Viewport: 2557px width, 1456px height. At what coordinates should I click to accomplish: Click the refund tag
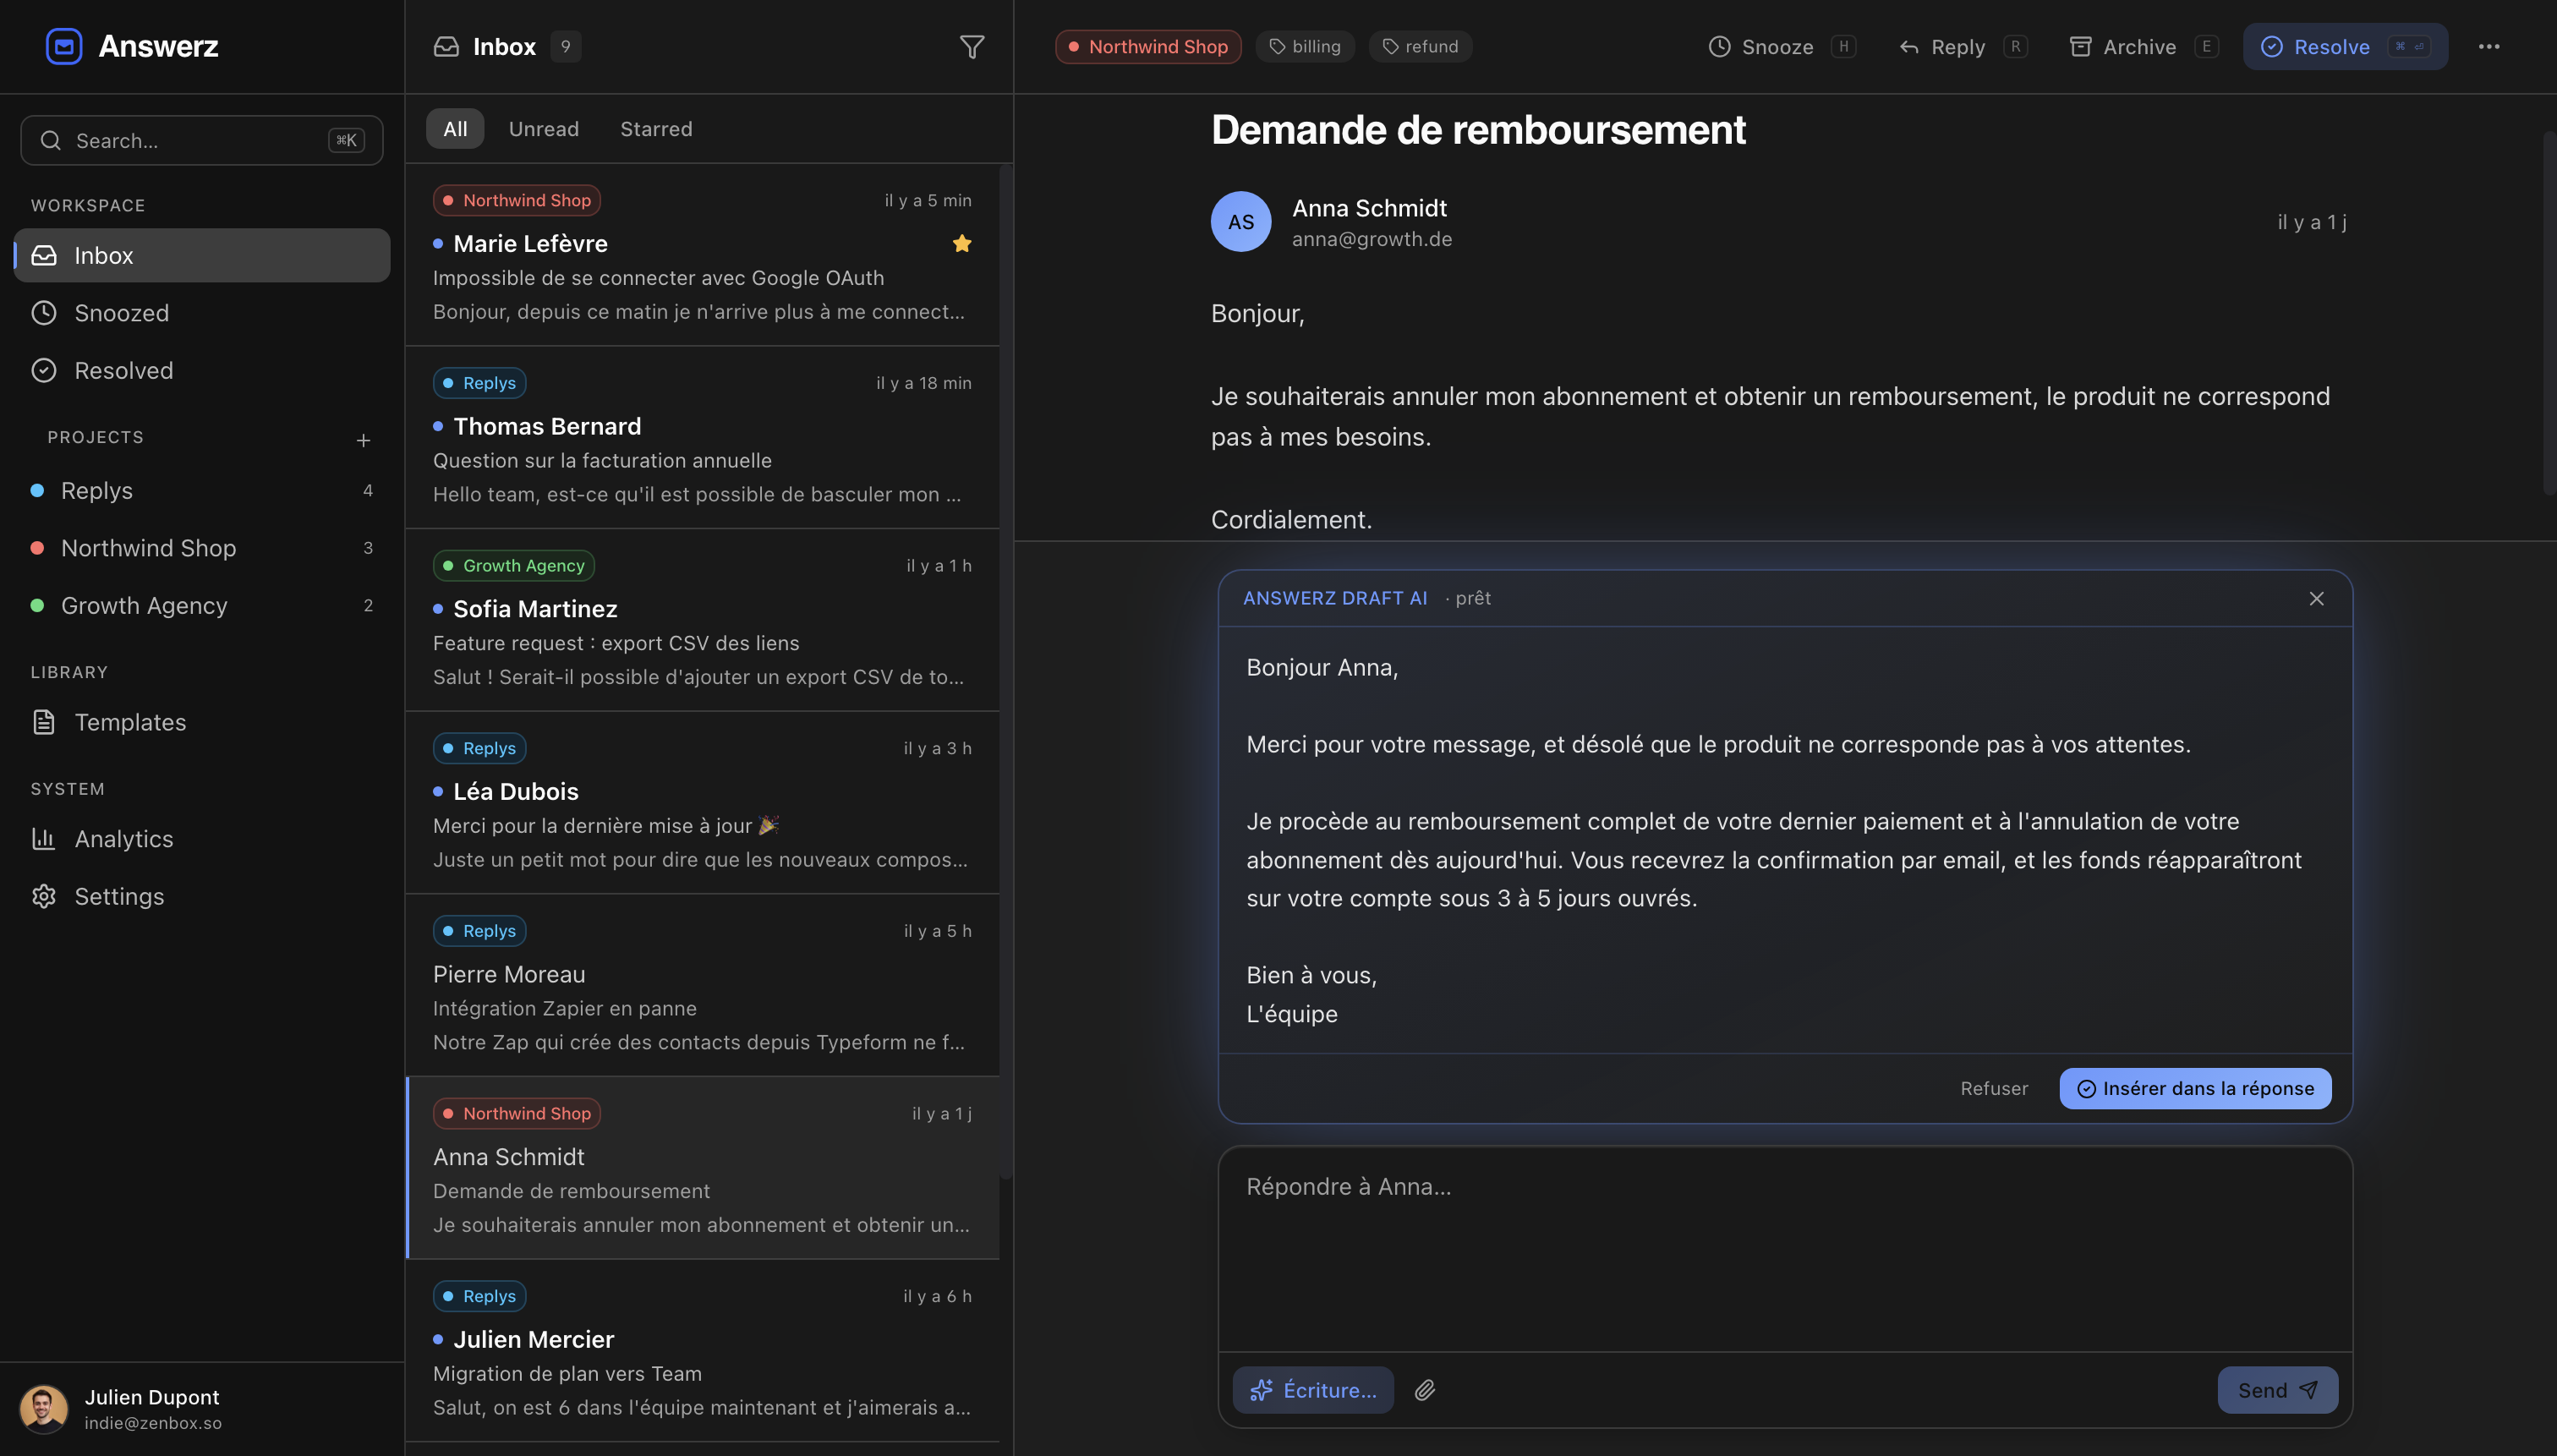click(x=1420, y=46)
